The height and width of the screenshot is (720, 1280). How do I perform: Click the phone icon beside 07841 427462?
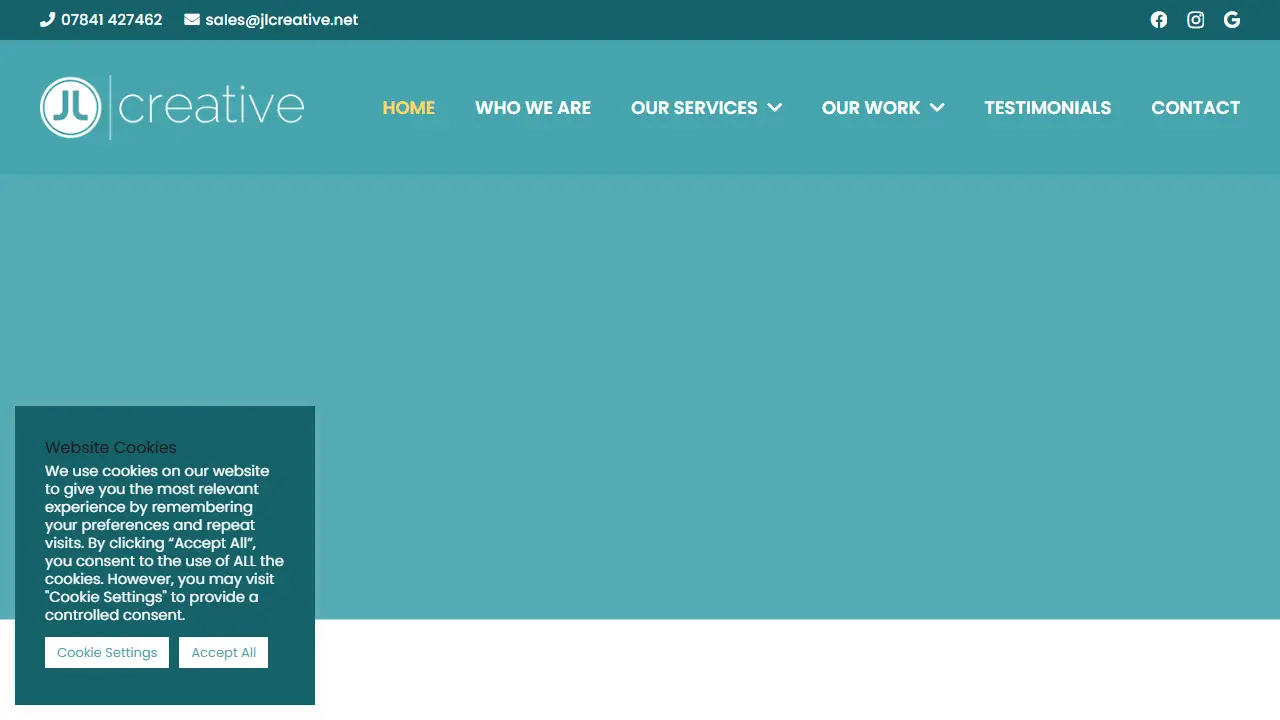coord(47,20)
